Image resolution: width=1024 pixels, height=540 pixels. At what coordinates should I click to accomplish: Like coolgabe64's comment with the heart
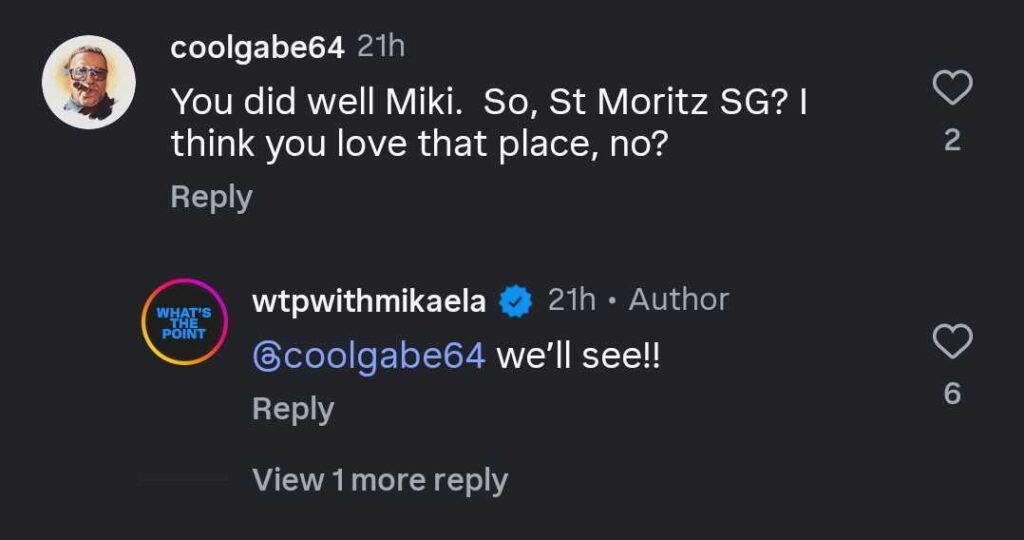pyautogui.click(x=952, y=89)
